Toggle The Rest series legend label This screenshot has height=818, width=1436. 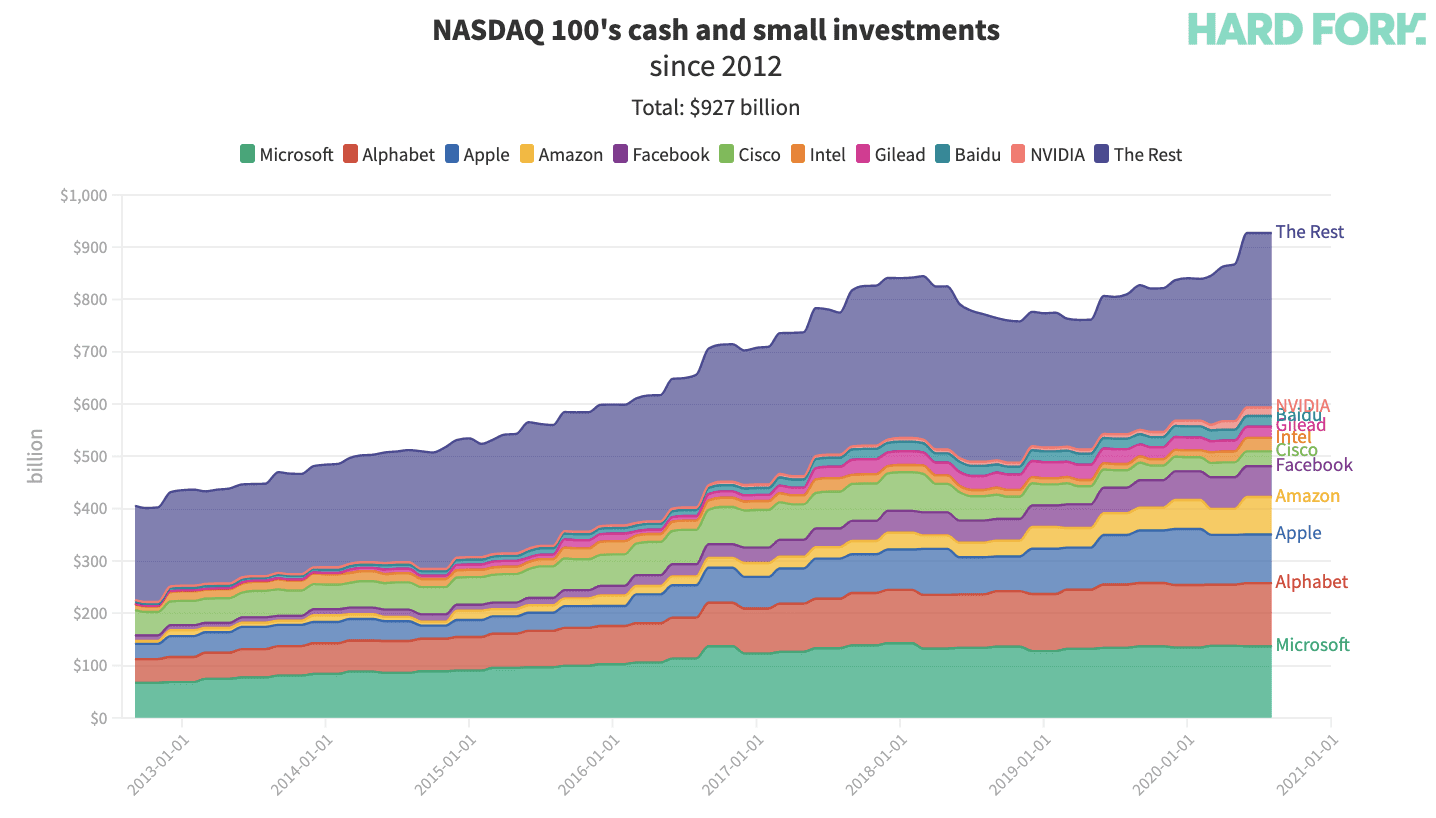tap(1147, 155)
